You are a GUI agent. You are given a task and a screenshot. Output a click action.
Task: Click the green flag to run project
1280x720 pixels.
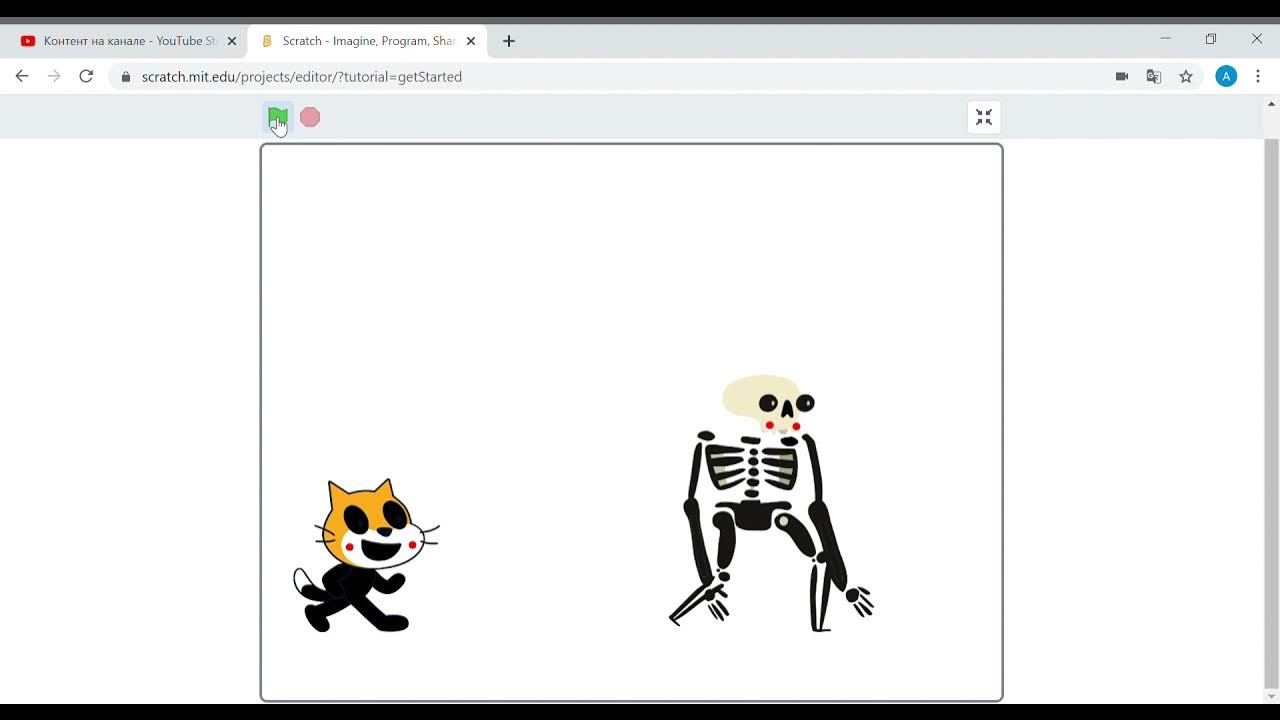(277, 118)
